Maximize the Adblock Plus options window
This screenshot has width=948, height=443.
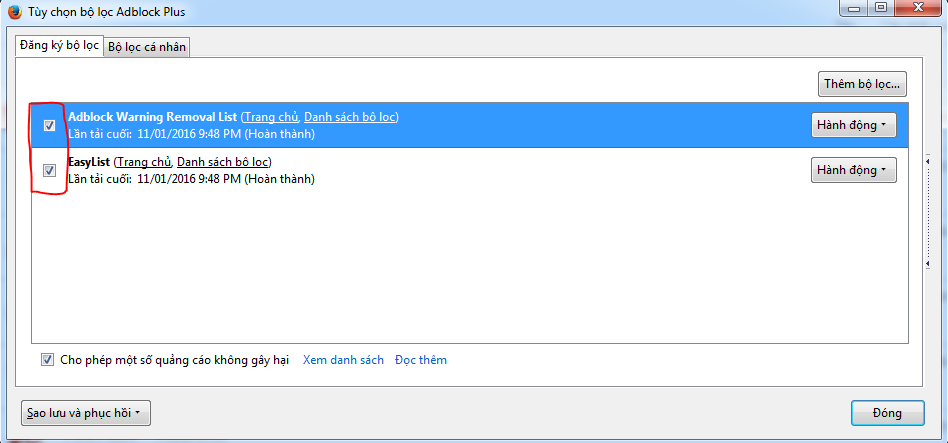coord(881,7)
